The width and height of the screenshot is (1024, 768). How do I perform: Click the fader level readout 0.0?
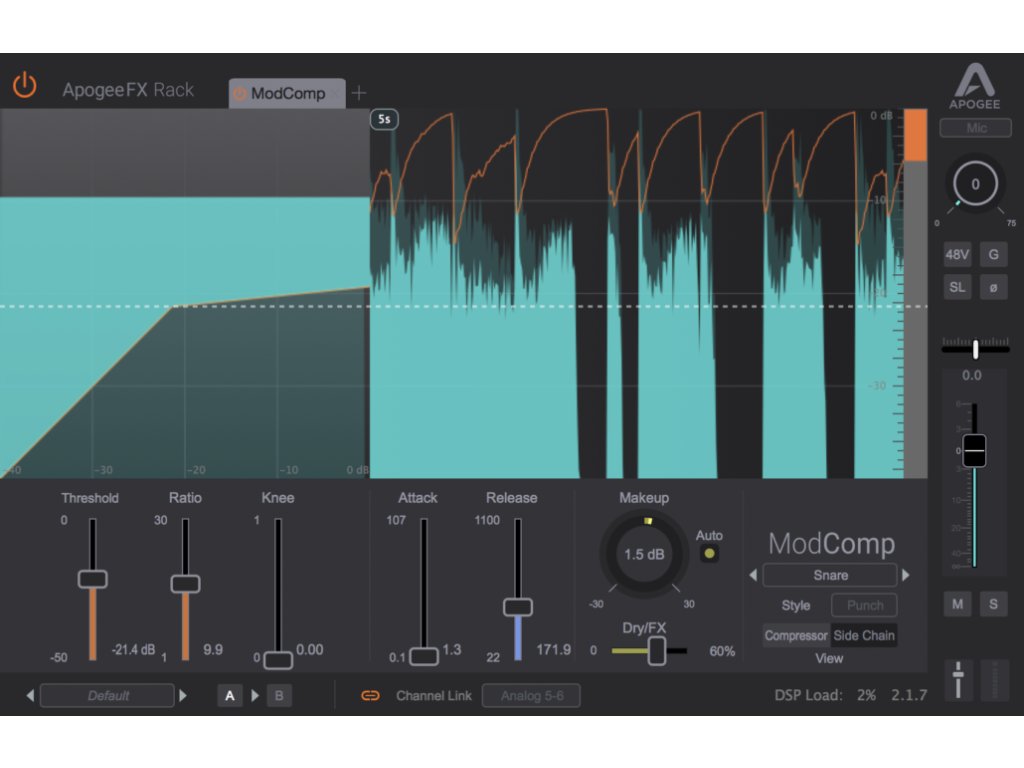pos(972,376)
